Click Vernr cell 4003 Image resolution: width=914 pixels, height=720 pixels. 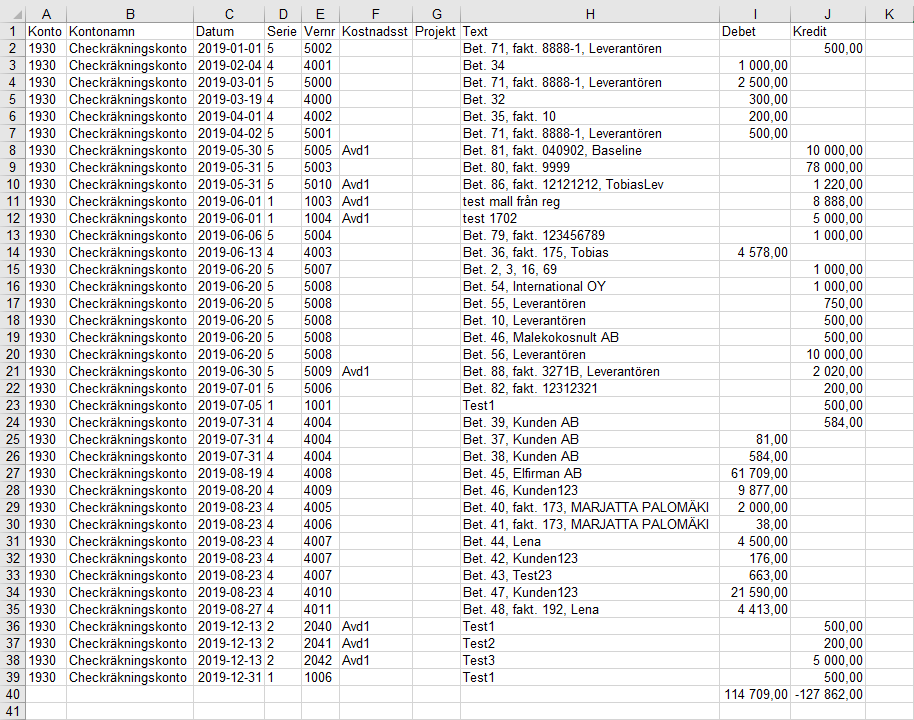click(x=320, y=252)
